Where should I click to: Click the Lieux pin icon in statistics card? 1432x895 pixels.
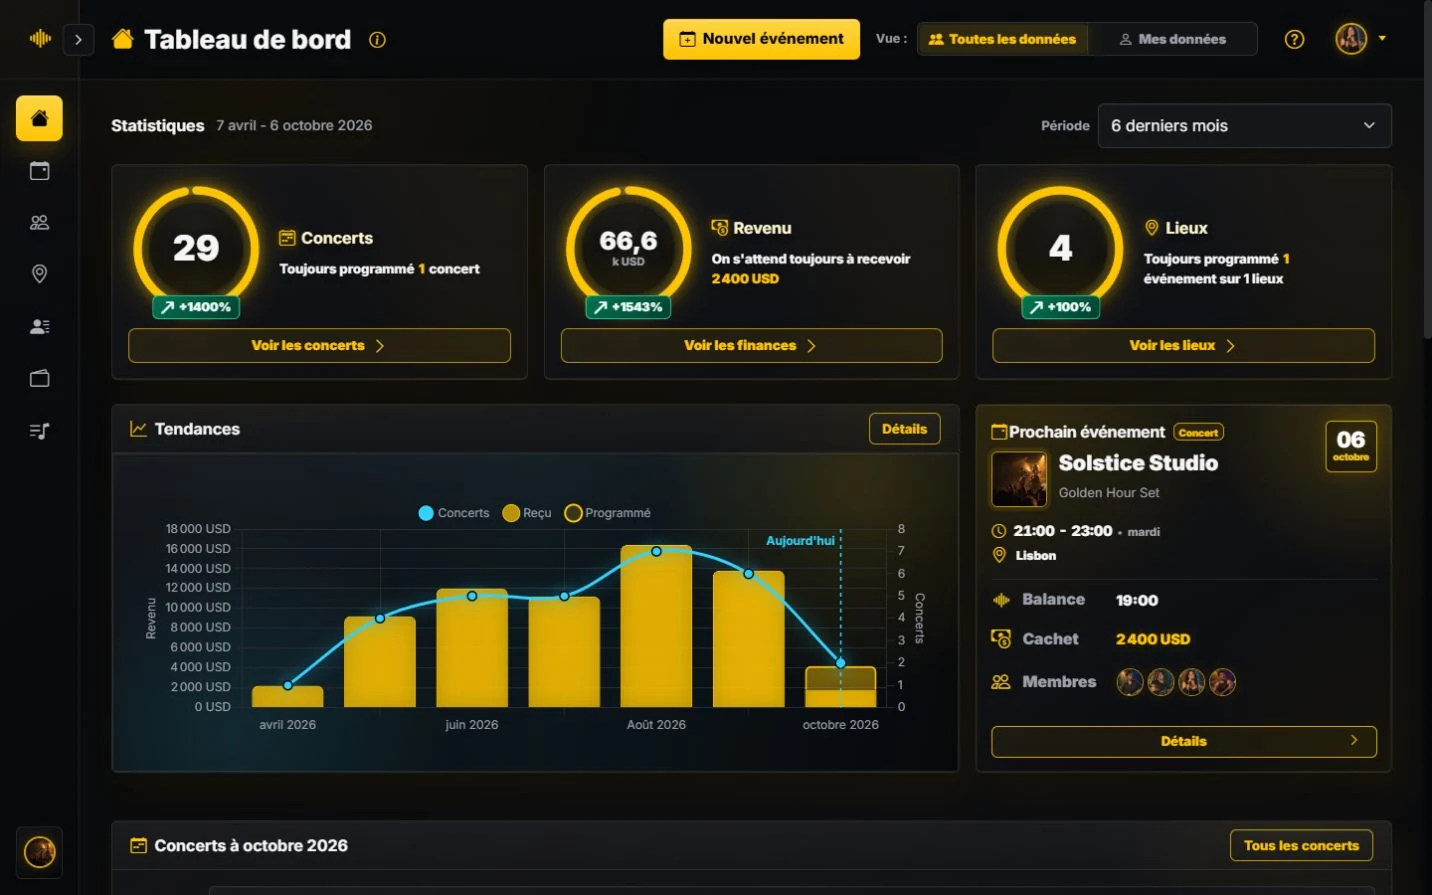tap(1152, 228)
